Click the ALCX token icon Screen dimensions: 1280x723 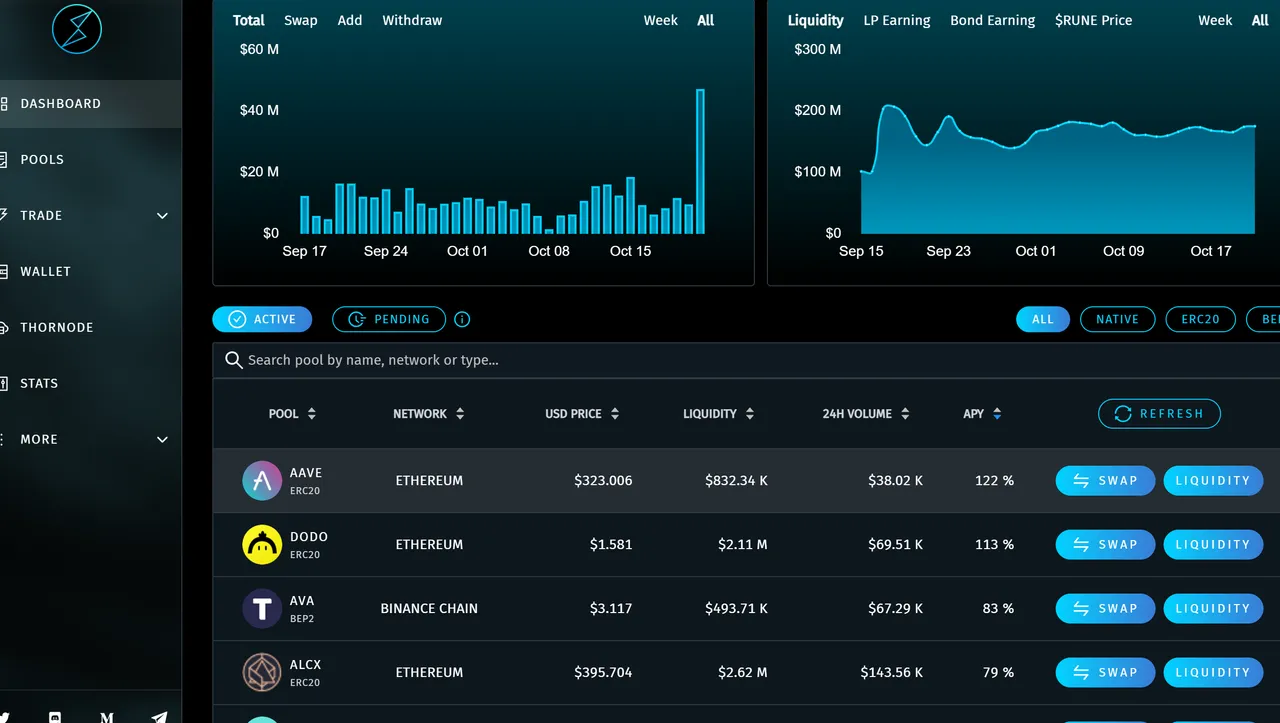[x=262, y=673]
